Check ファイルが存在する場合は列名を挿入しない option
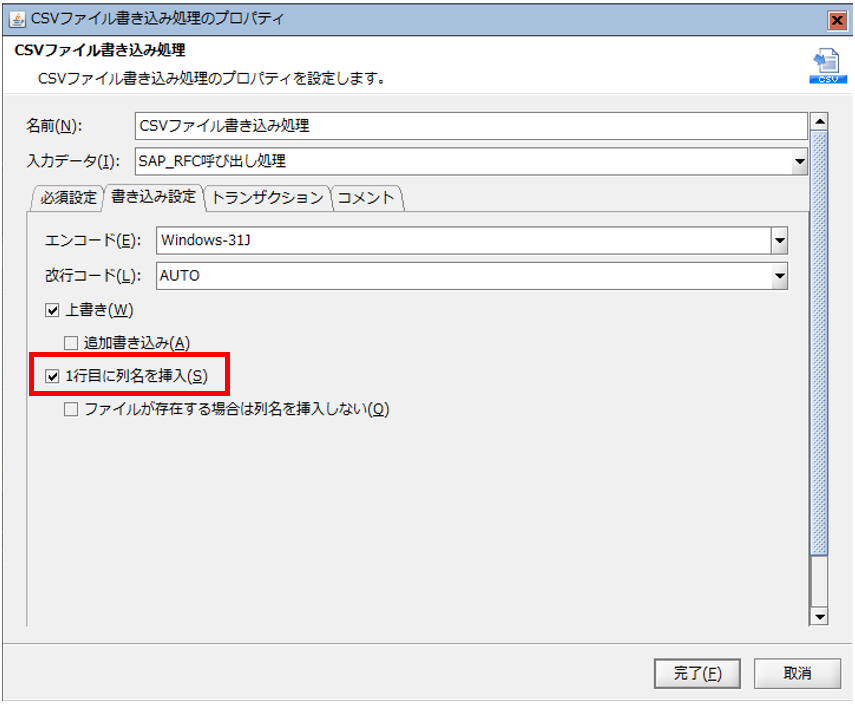855x704 pixels. point(71,409)
